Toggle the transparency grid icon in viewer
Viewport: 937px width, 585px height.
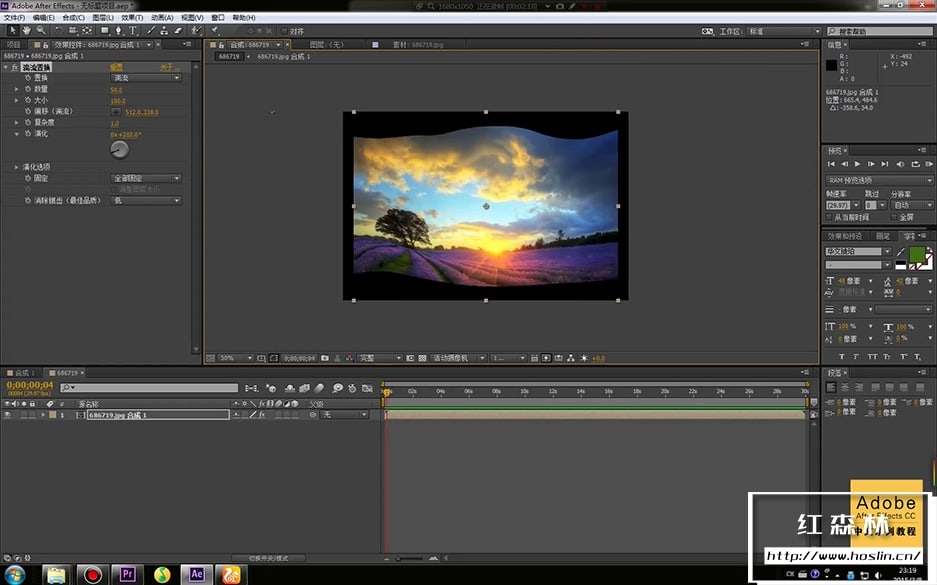(422, 358)
